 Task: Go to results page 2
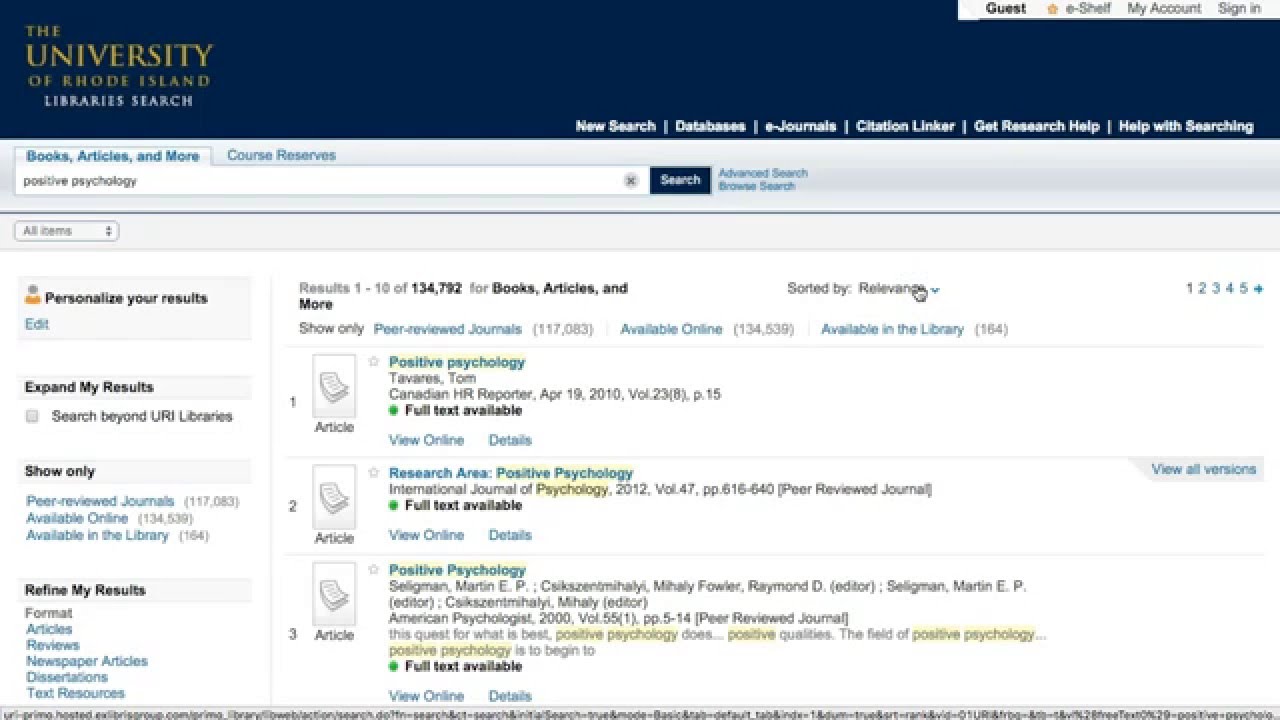pos(1203,288)
